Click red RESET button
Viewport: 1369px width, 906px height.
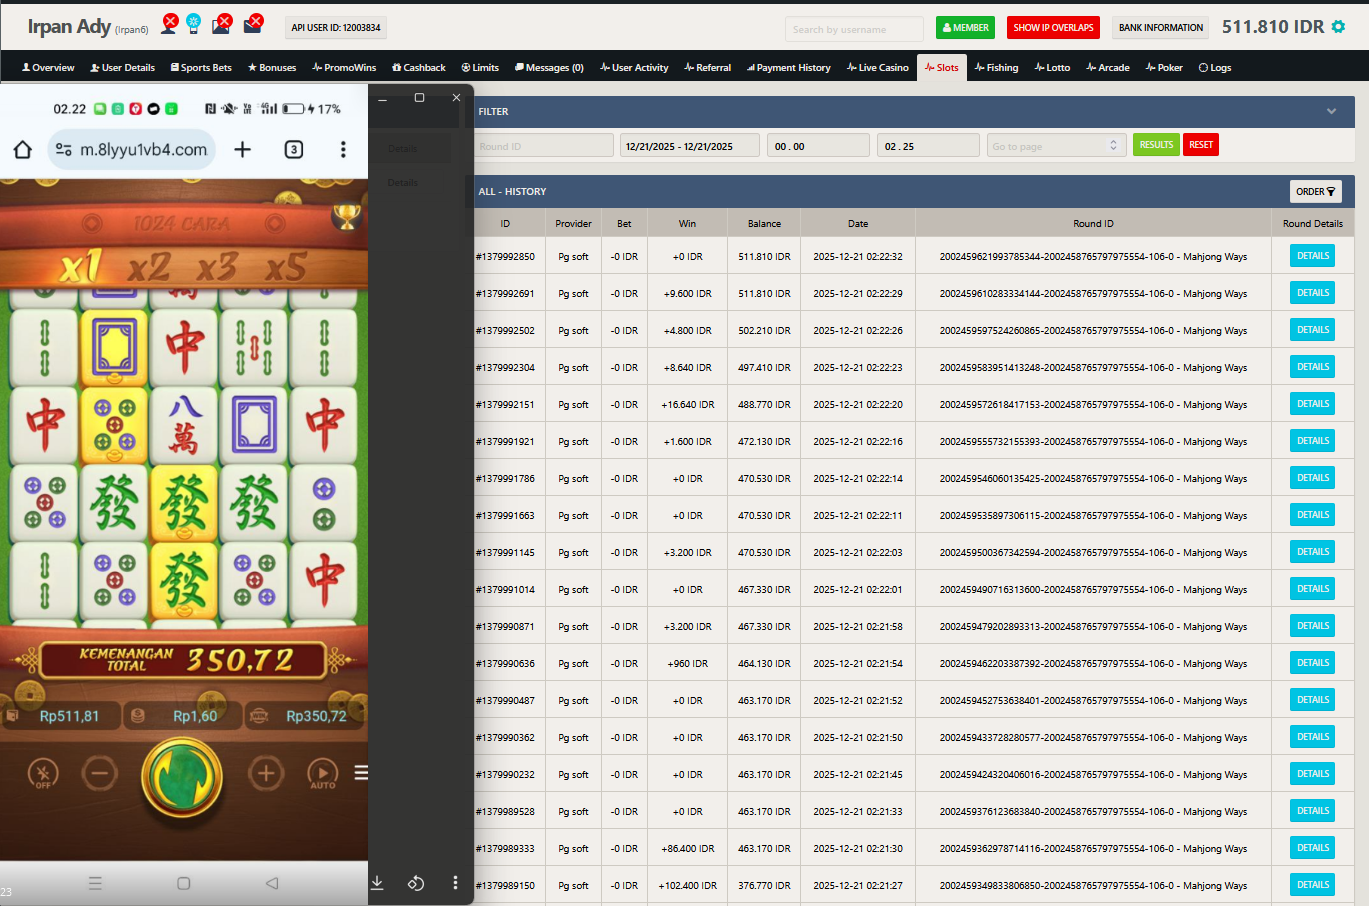point(1201,145)
